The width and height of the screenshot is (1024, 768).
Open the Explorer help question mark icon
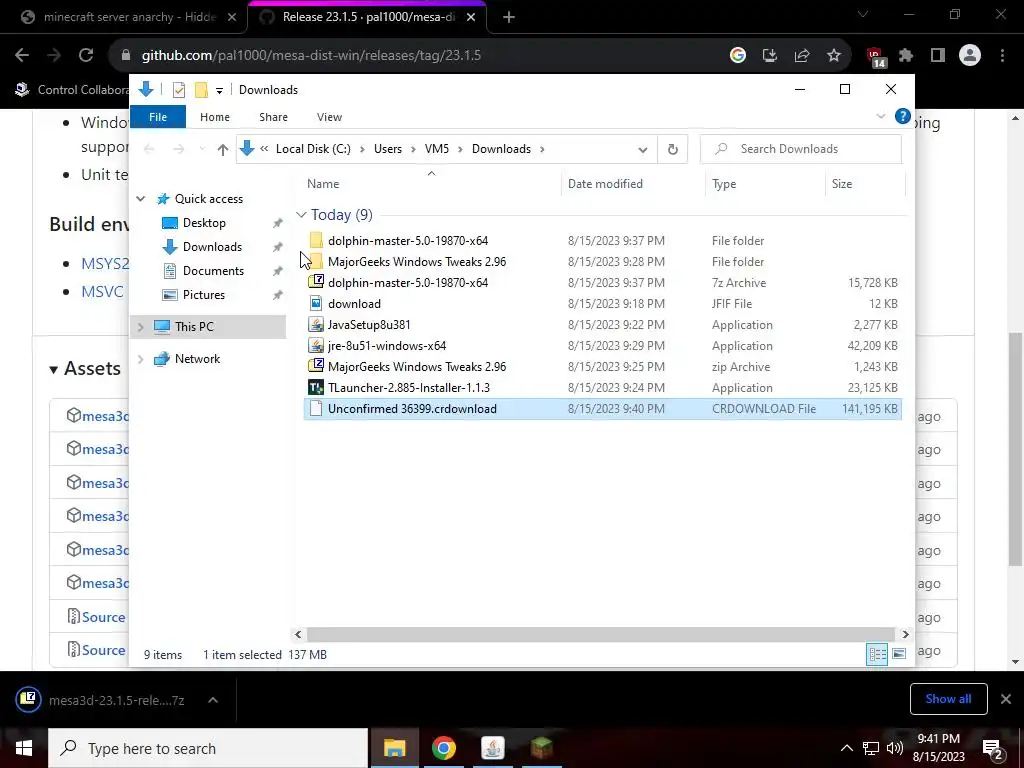click(903, 117)
